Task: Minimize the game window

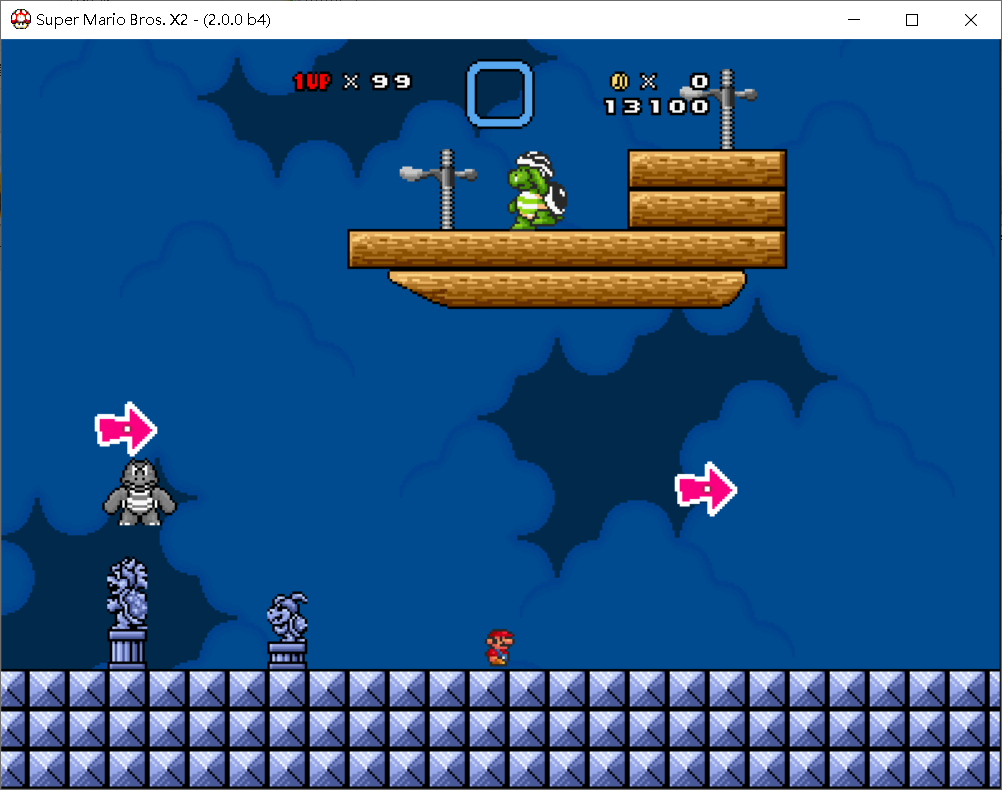Action: pos(854,20)
